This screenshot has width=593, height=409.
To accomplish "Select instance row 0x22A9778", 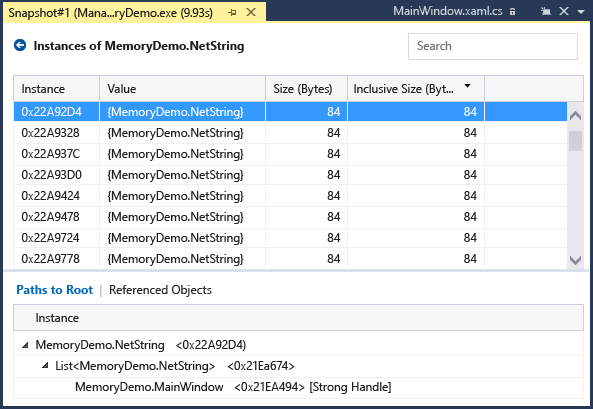I will point(290,259).
